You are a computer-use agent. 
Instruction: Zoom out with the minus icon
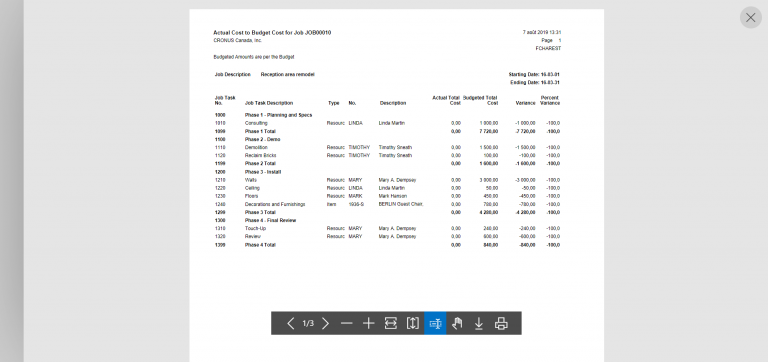pos(347,323)
